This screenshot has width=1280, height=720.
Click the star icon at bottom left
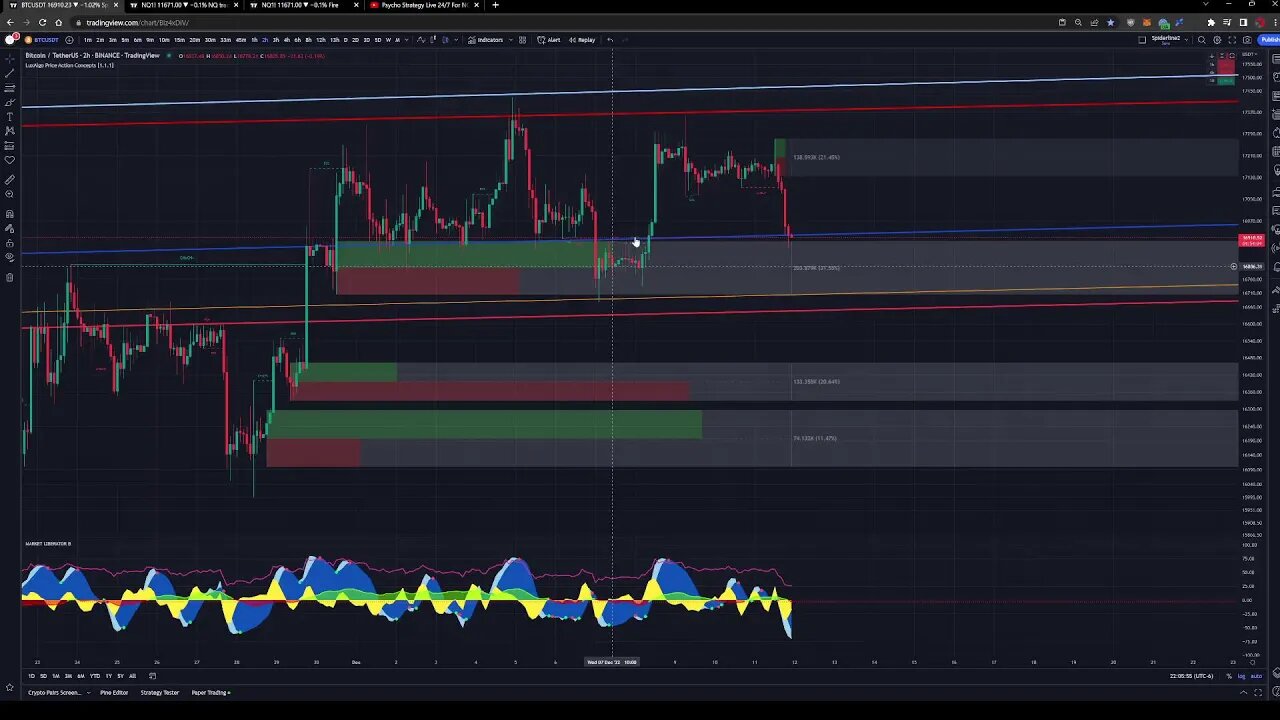click(x=10, y=687)
